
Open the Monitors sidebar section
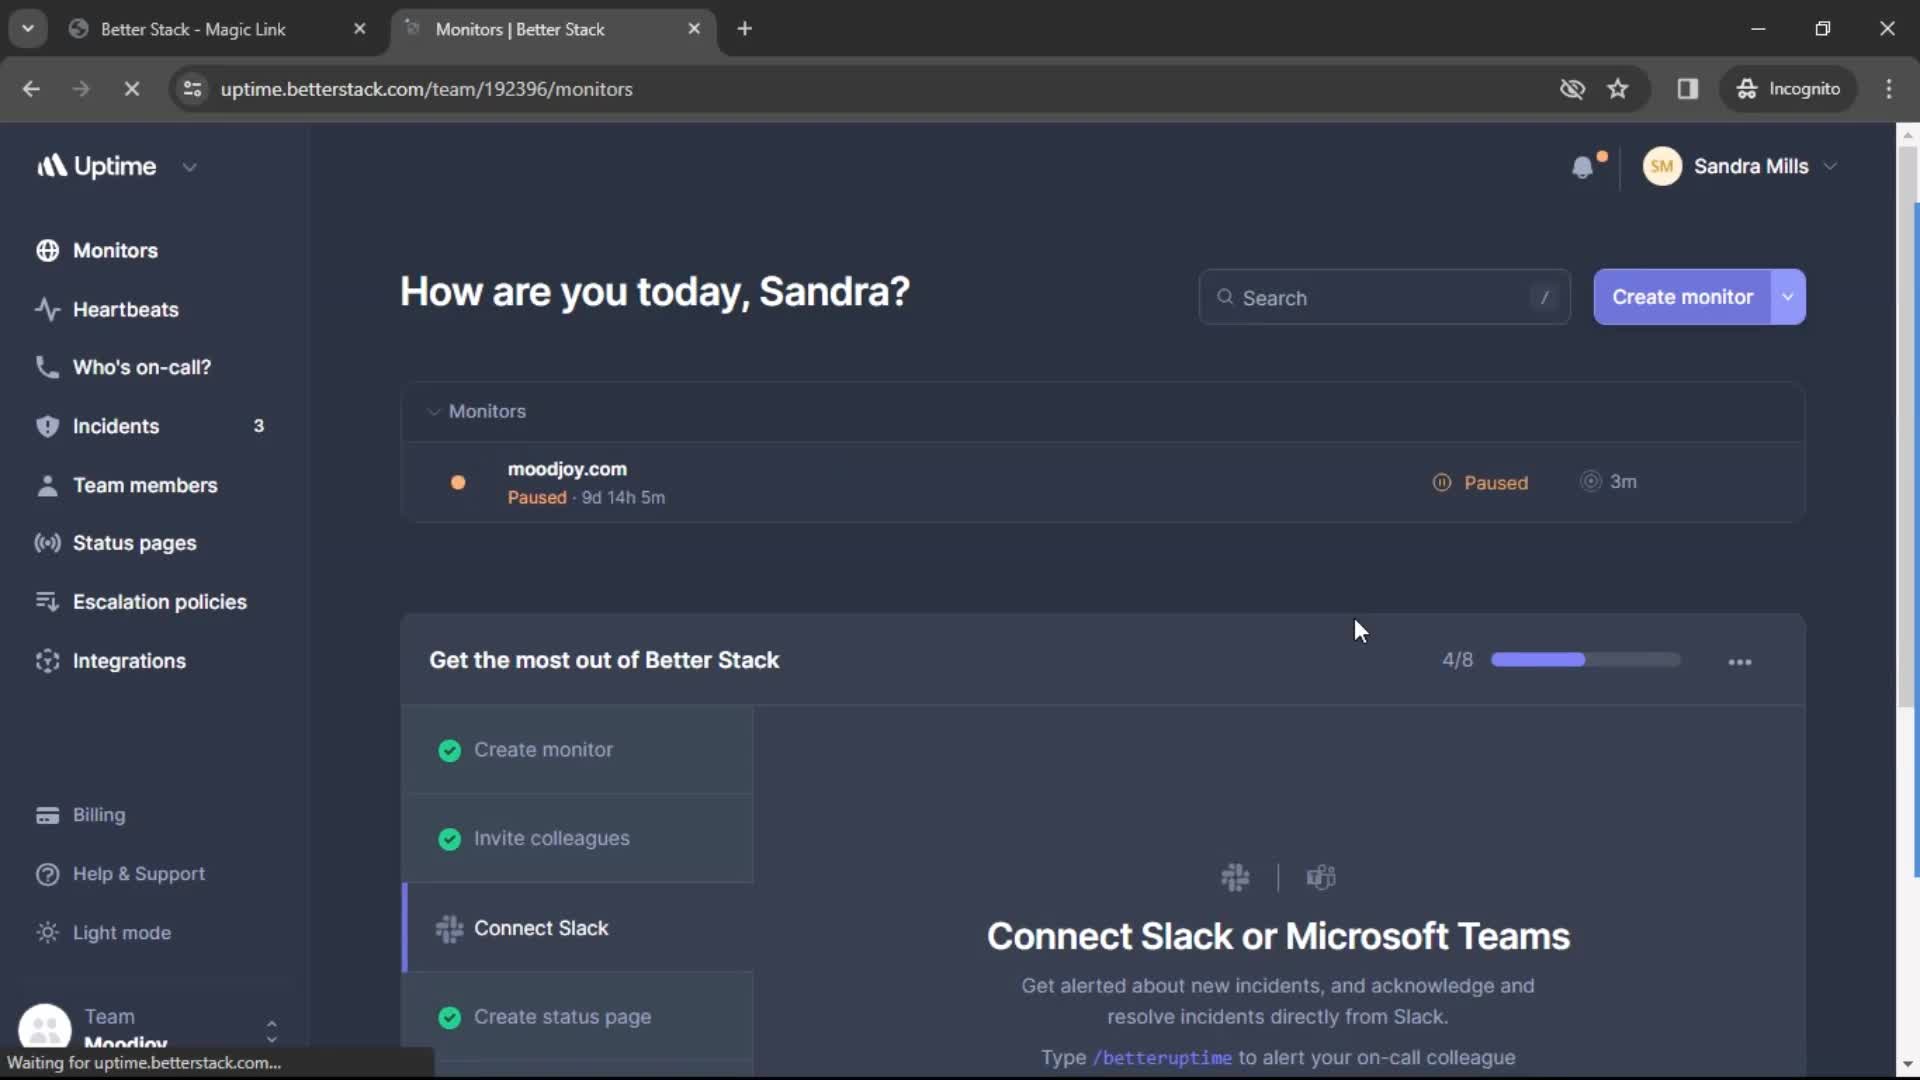[x=115, y=251]
